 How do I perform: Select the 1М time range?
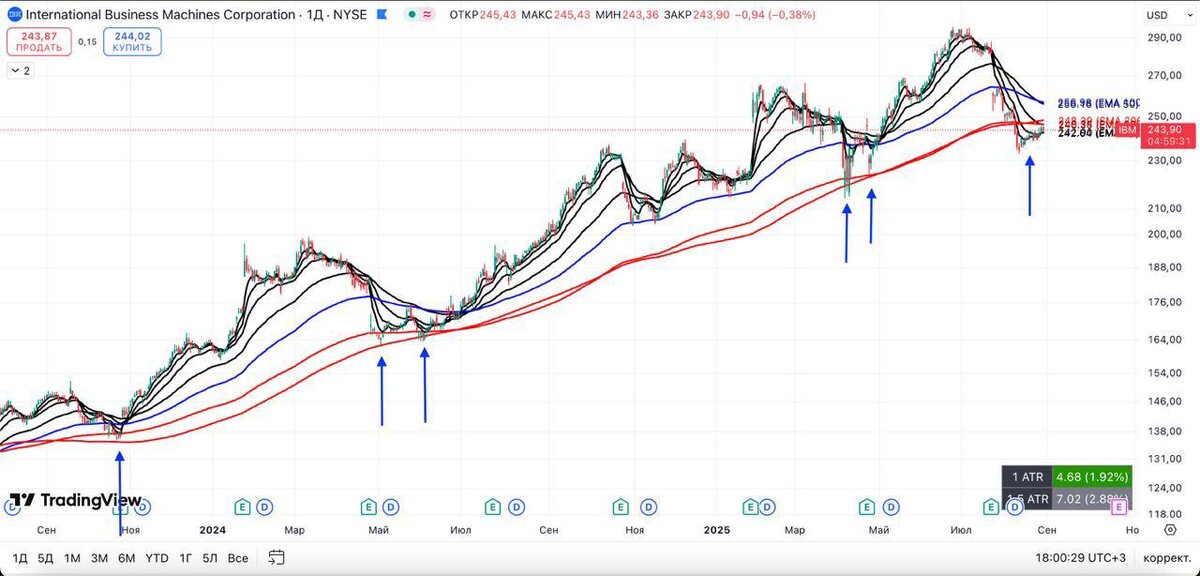(x=72, y=558)
